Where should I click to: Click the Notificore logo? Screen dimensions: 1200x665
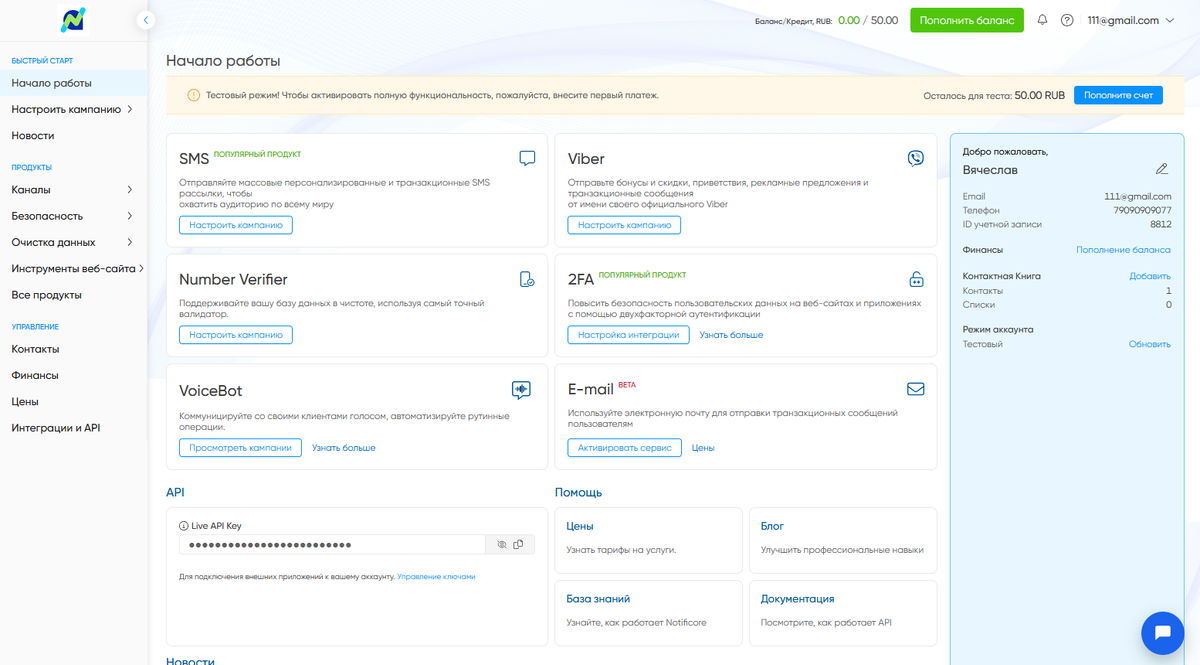[x=73, y=20]
